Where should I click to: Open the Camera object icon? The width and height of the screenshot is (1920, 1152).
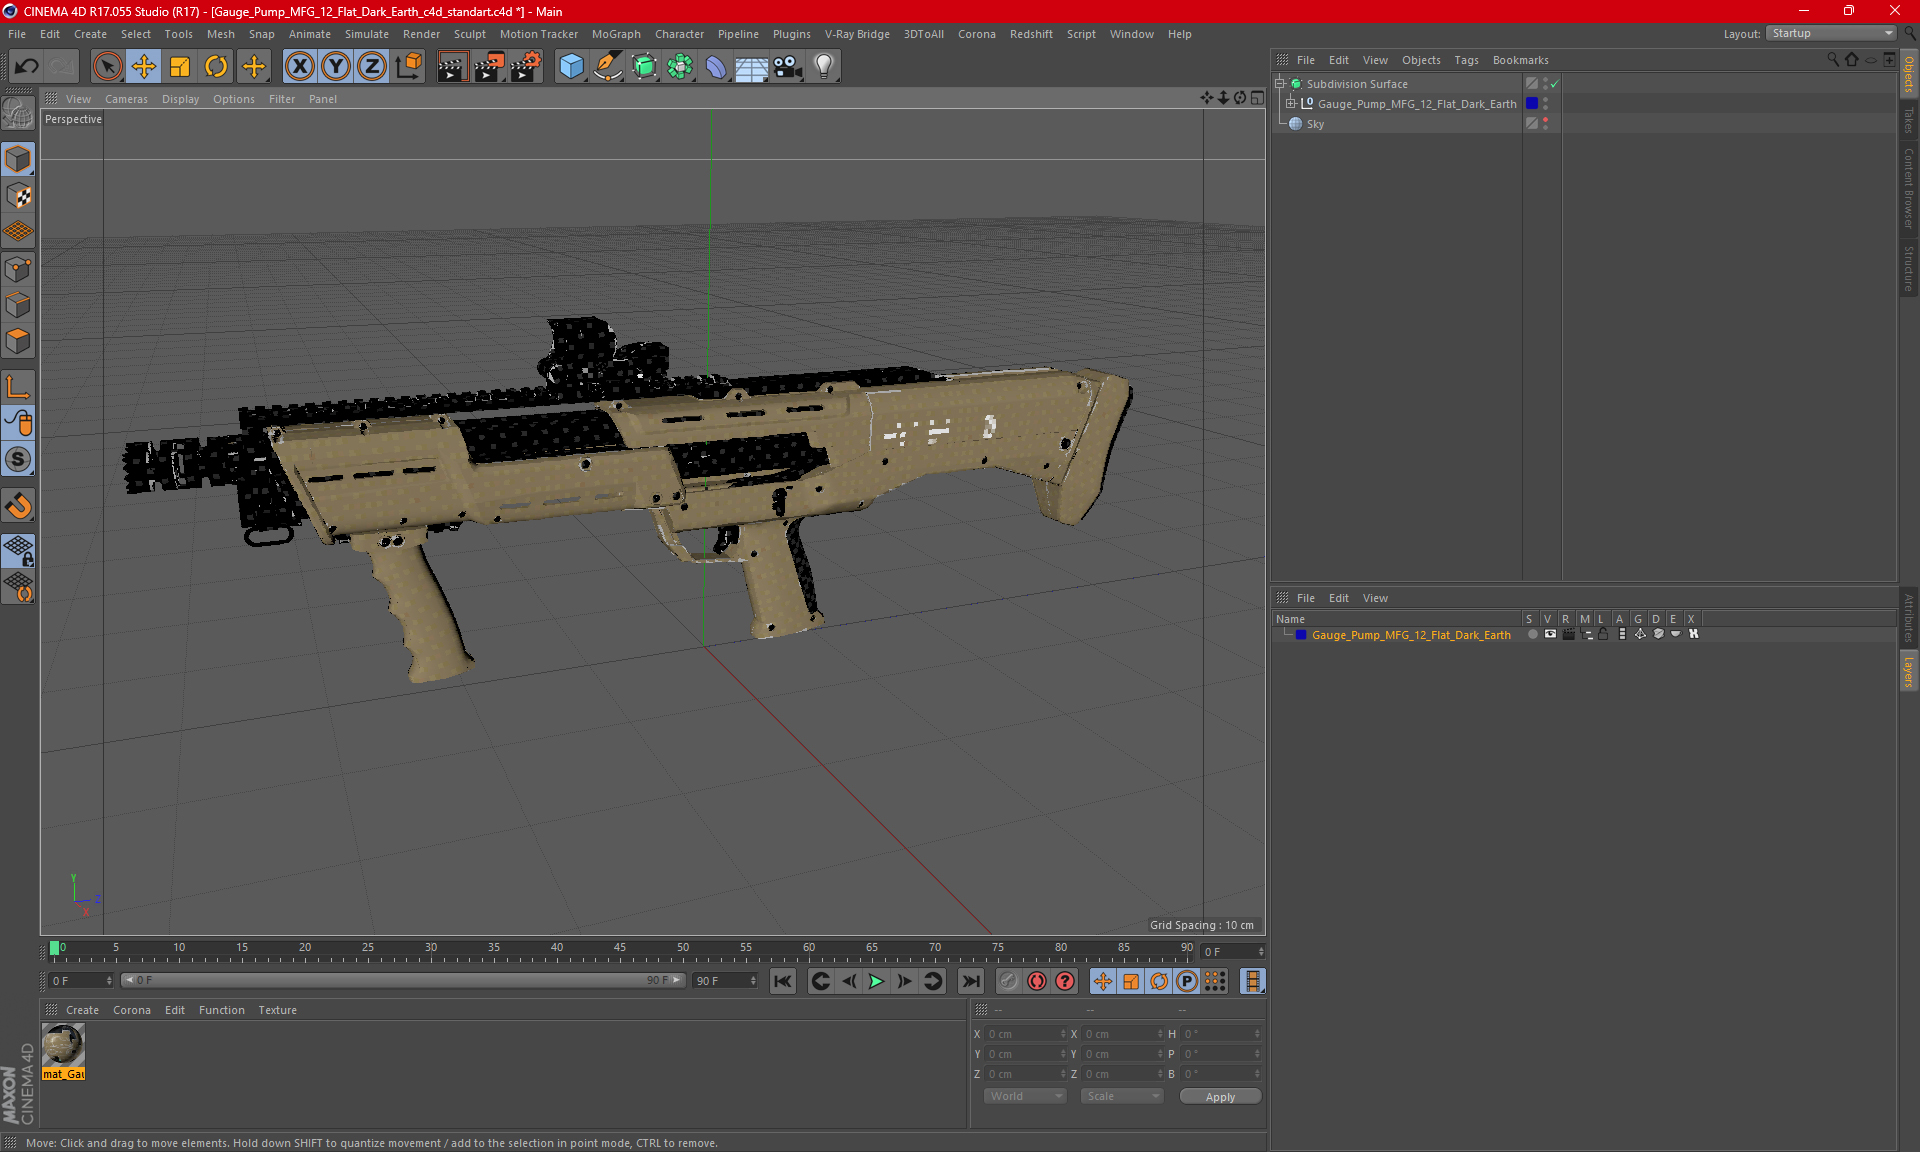[x=787, y=67]
